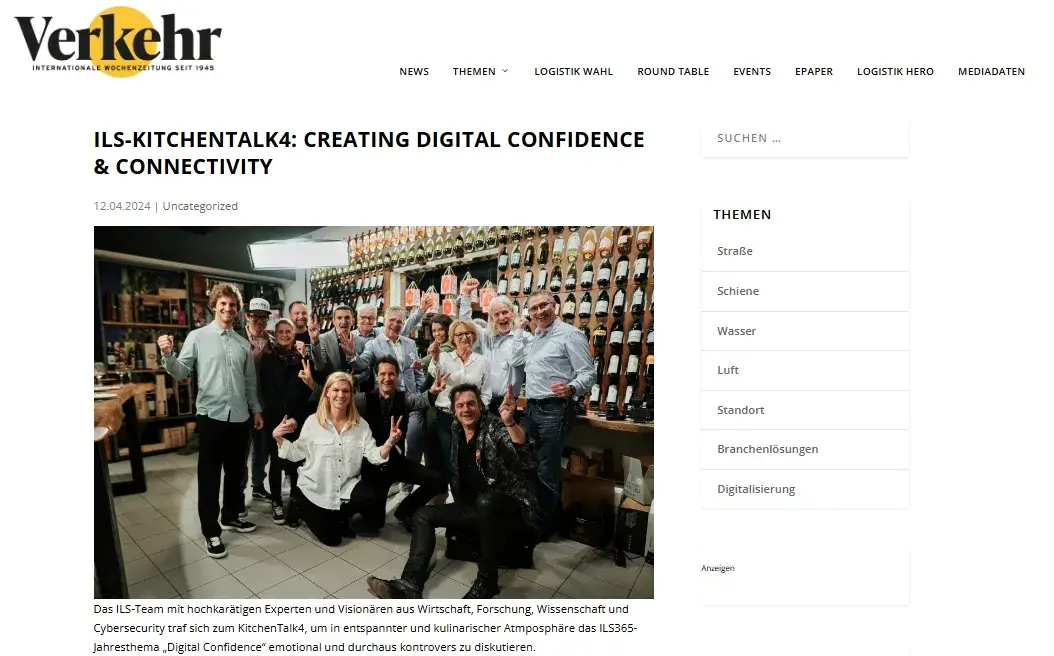
Task: Open Mediadaten from the navigation
Action: click(991, 71)
